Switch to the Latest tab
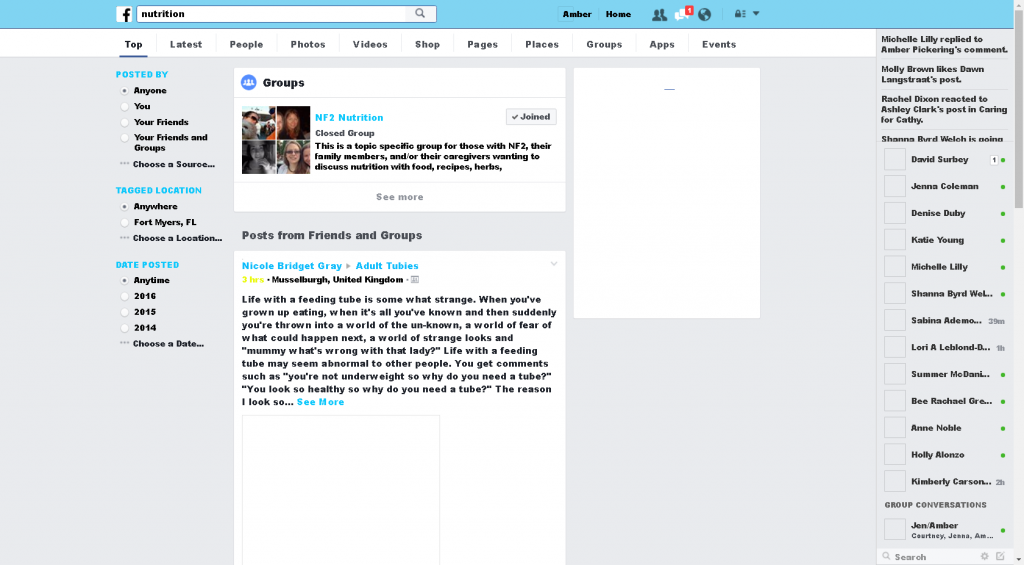The image size is (1024, 565). coord(186,44)
